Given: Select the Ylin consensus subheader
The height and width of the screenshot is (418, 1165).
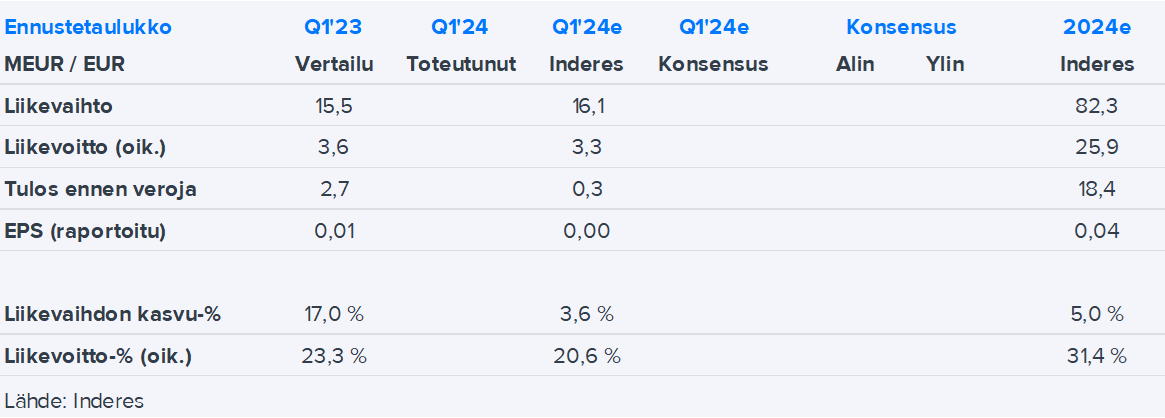Looking at the screenshot, I should point(945,64).
